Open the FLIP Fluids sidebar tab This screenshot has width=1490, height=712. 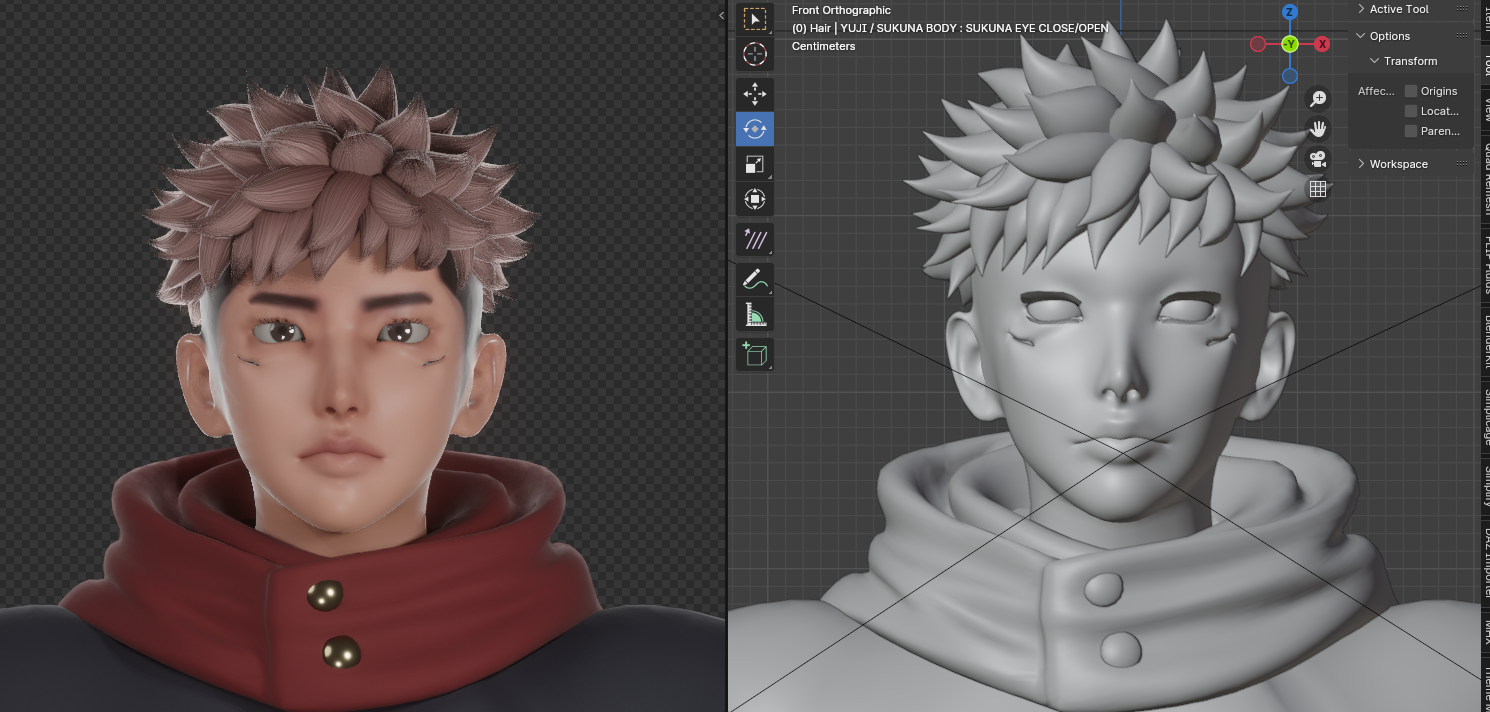pos(1485,263)
